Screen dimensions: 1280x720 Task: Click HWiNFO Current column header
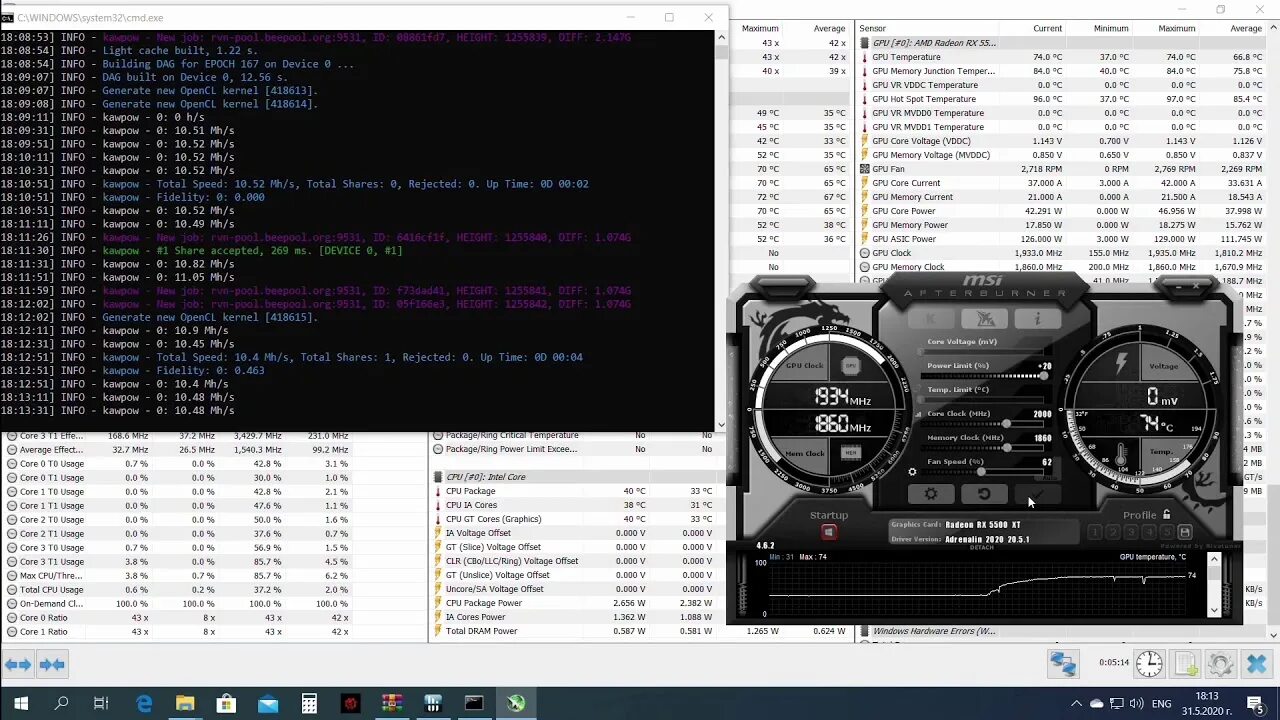pyautogui.click(x=1047, y=28)
